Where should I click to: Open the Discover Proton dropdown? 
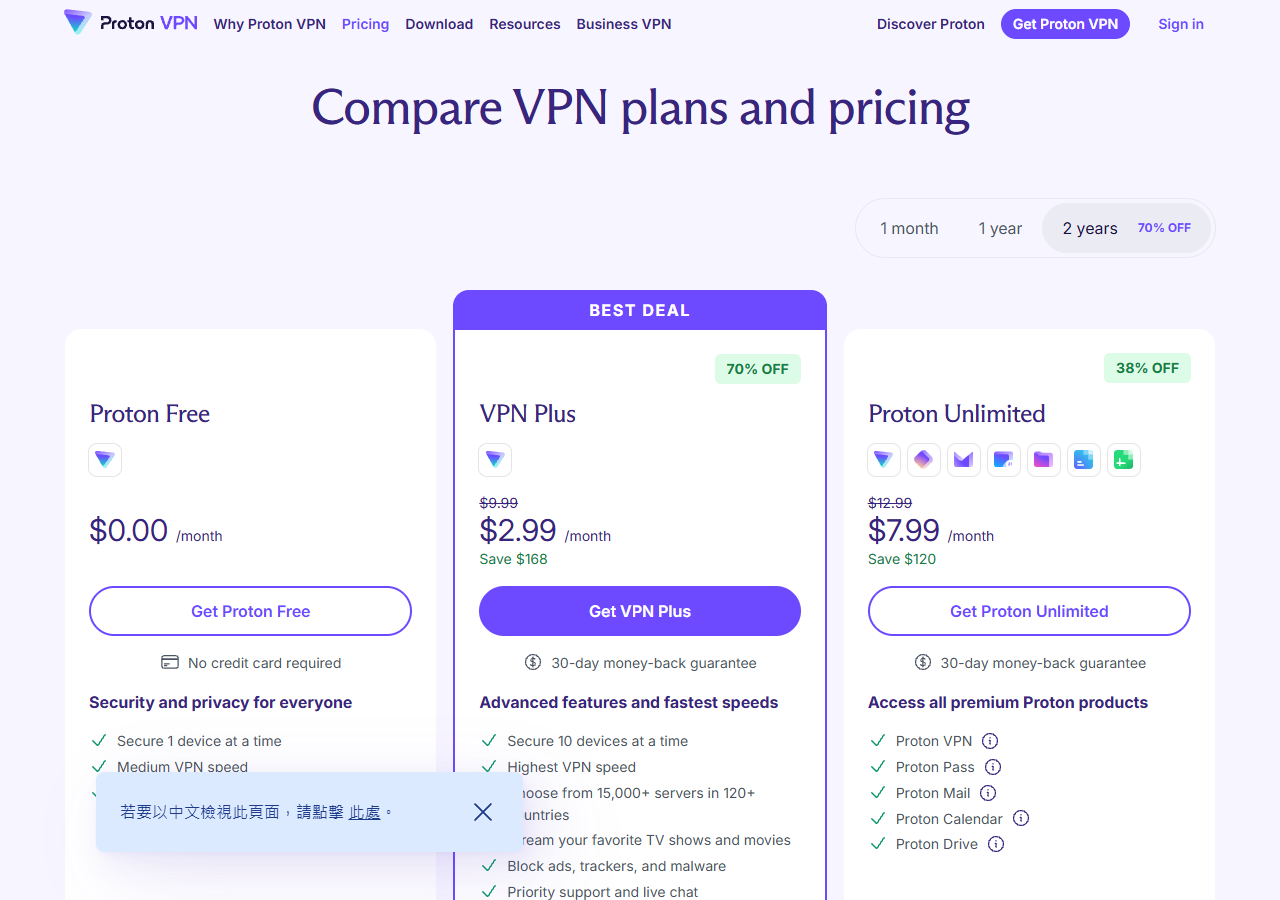(930, 24)
